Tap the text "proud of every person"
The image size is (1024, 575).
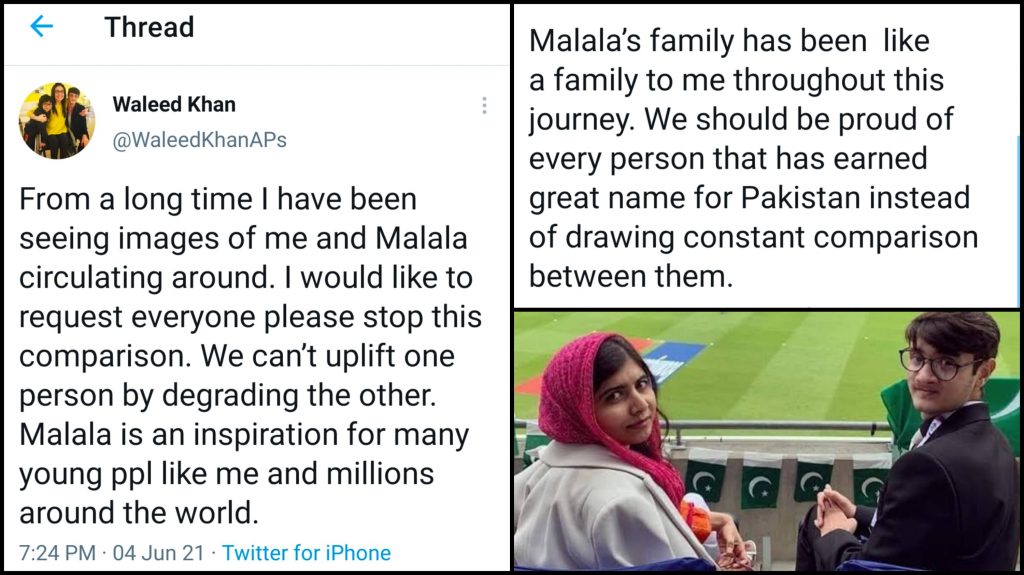click(741, 140)
